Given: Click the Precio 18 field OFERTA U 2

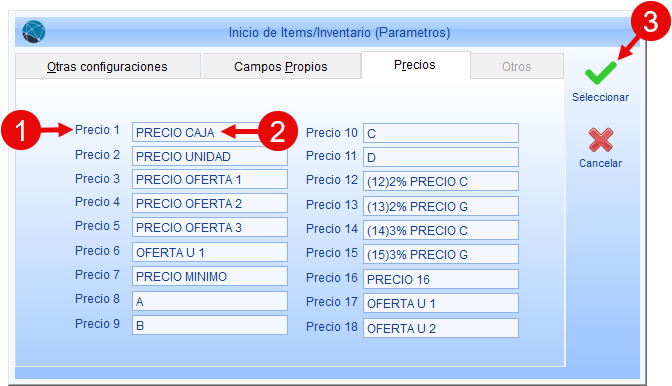Looking at the screenshot, I should tap(441, 328).
